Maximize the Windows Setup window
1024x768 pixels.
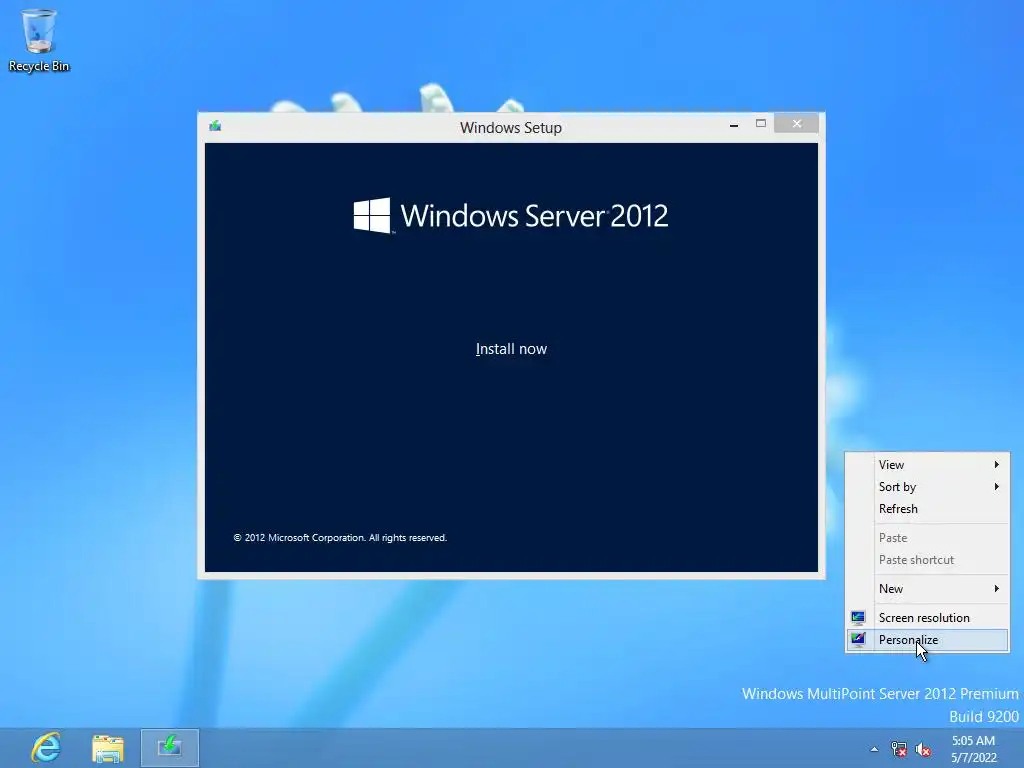[761, 123]
